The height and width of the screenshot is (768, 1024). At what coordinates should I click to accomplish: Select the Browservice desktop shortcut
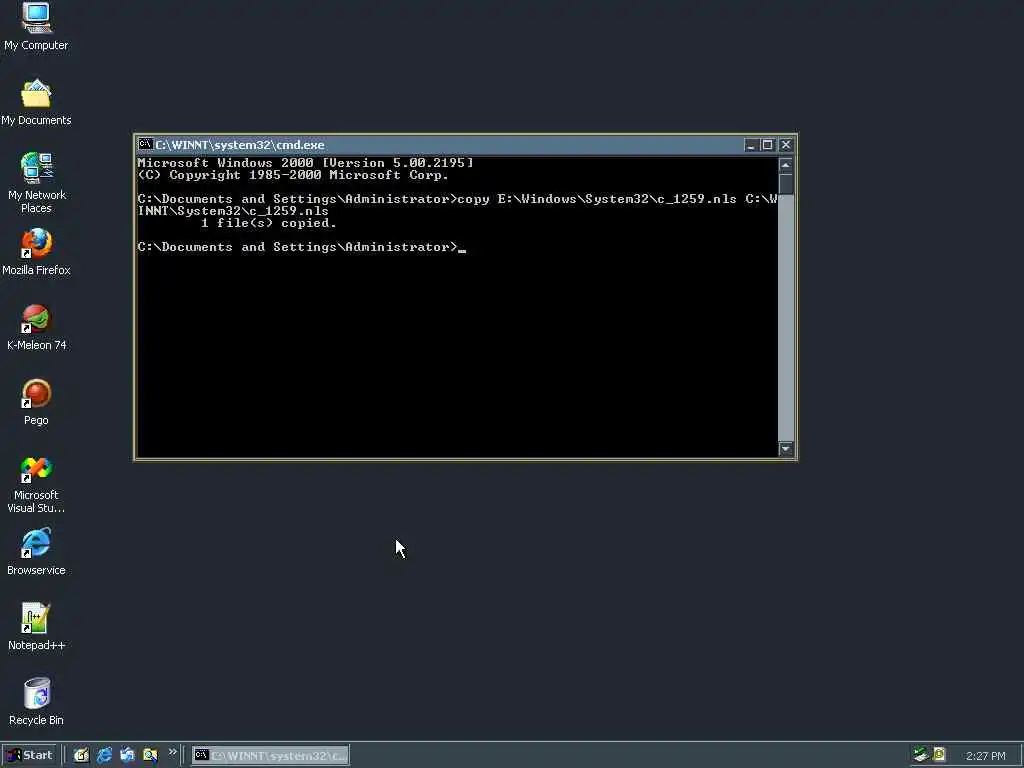[x=36, y=552]
